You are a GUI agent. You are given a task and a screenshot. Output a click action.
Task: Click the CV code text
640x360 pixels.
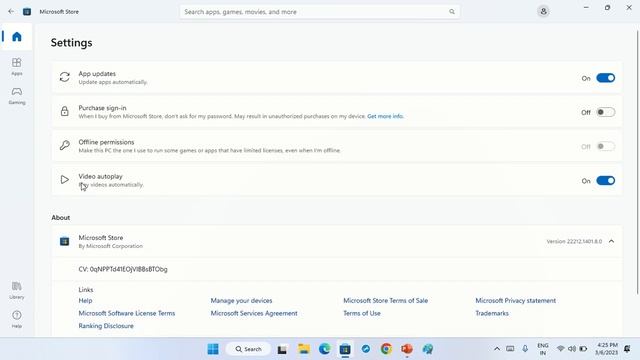click(123, 269)
